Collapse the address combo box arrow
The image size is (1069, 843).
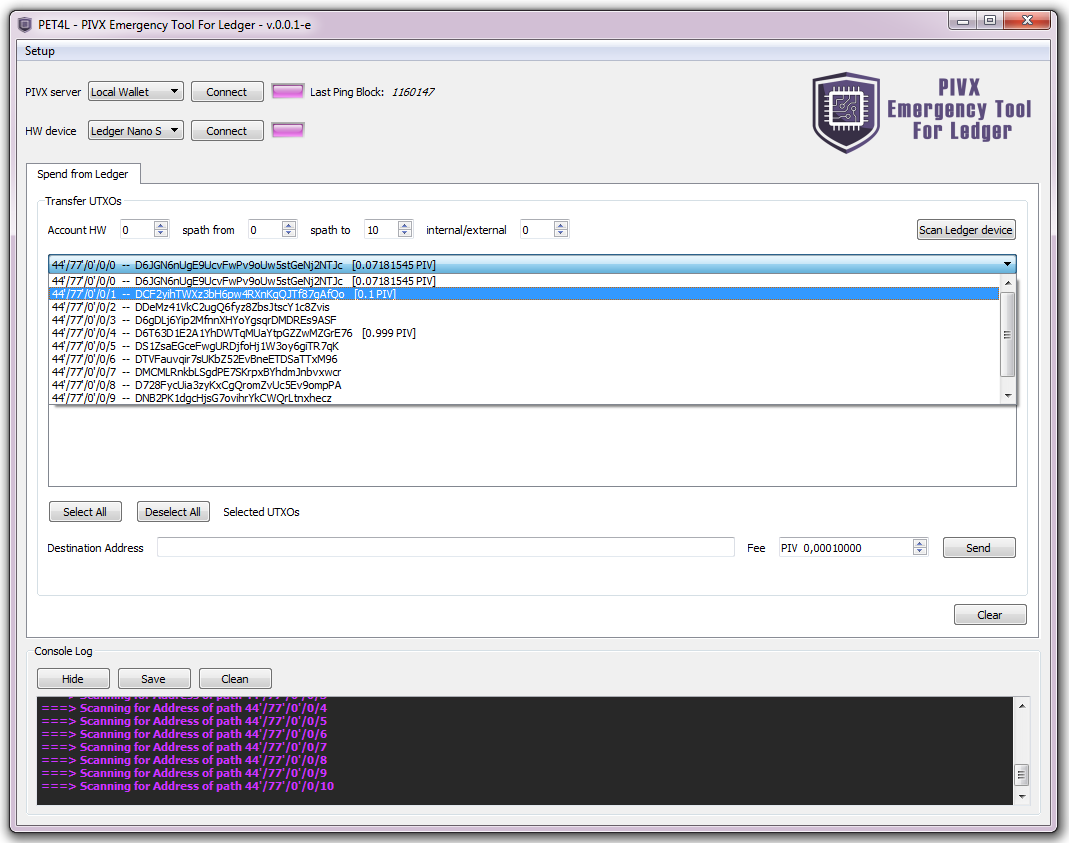tap(1007, 264)
